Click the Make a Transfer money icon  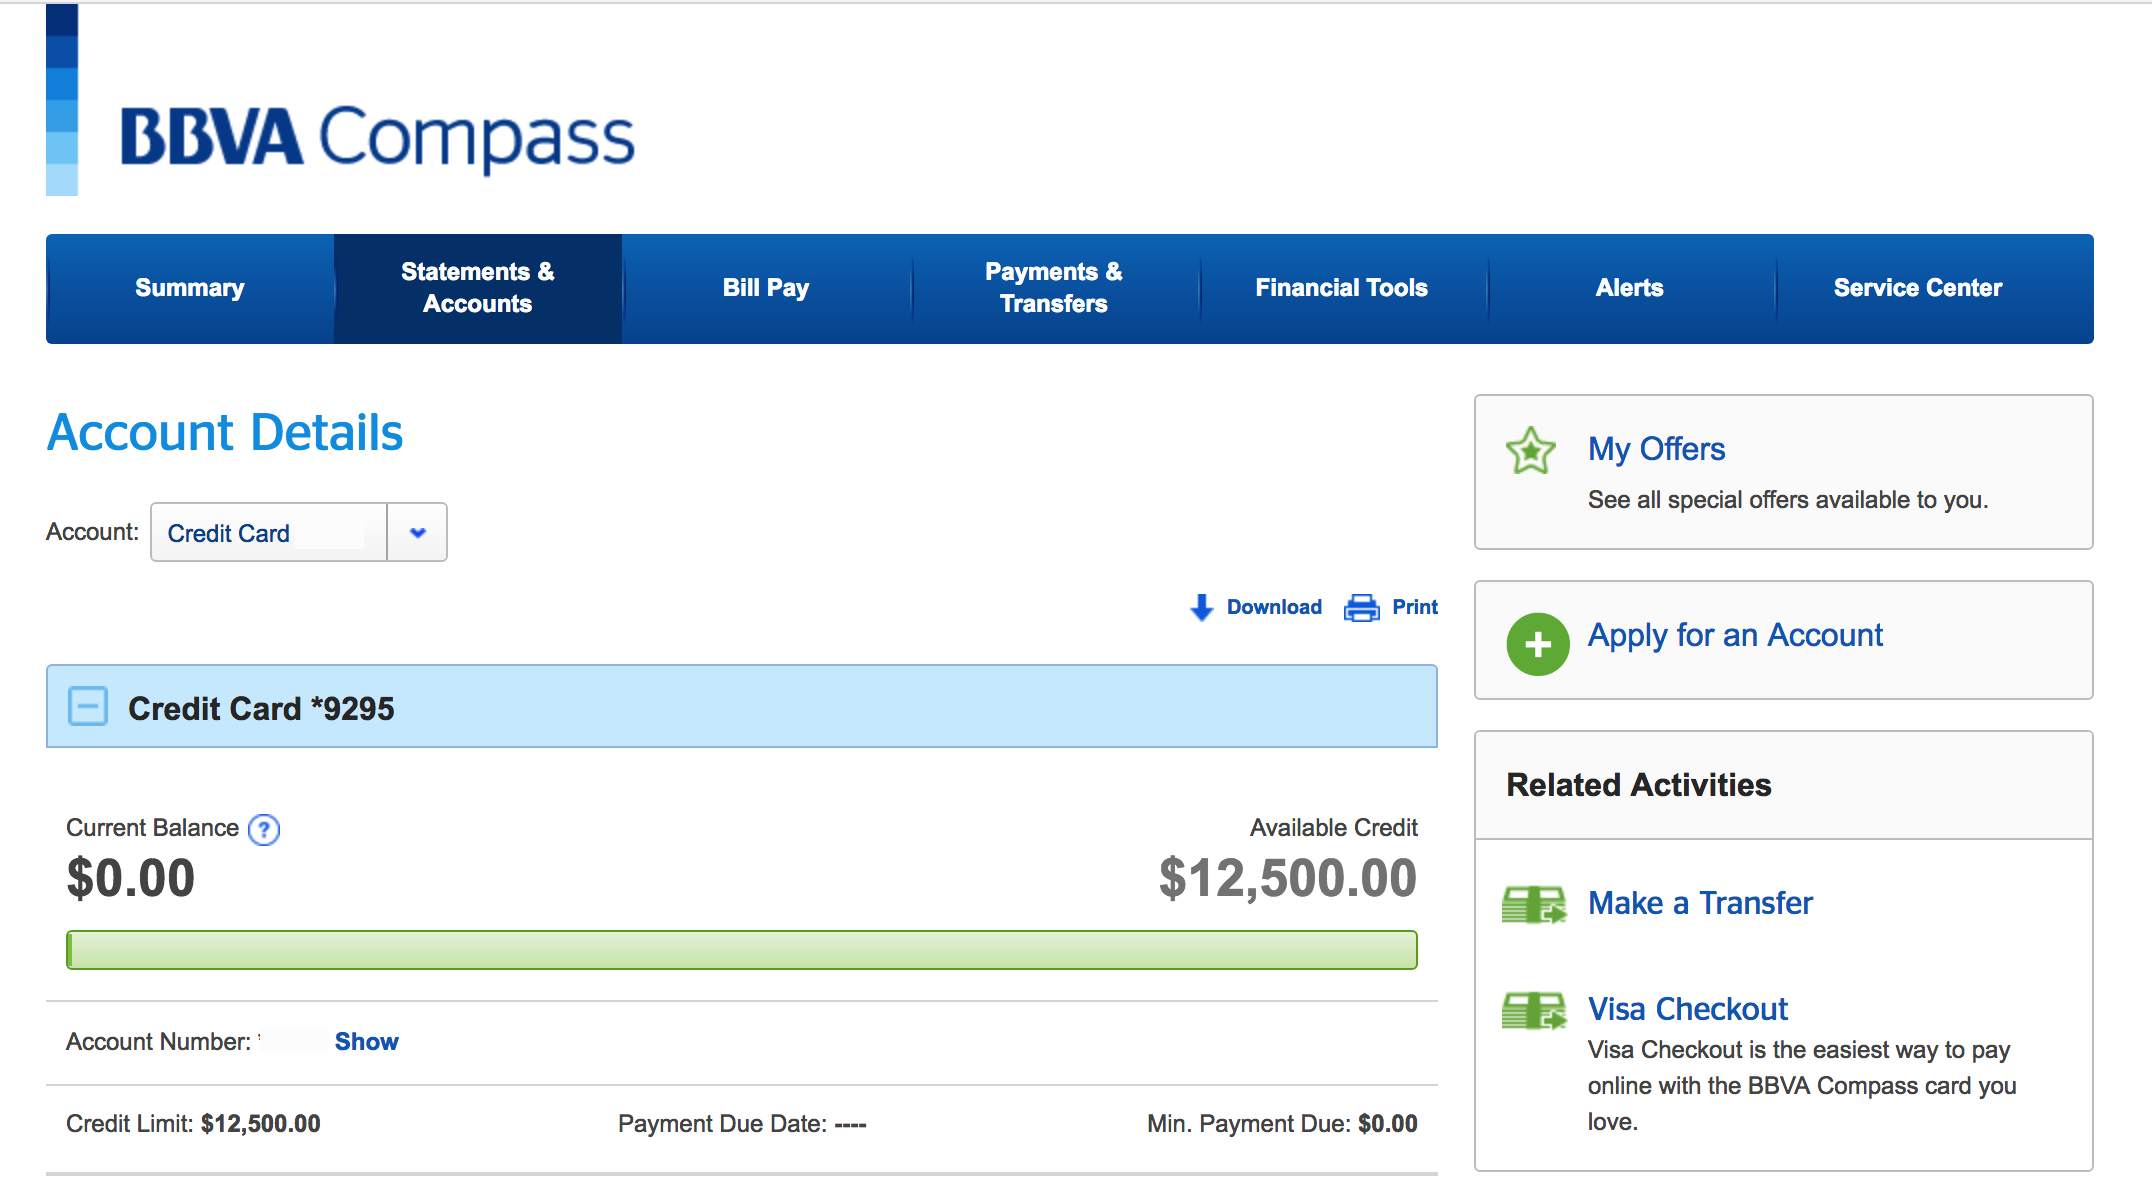pyautogui.click(x=1534, y=905)
